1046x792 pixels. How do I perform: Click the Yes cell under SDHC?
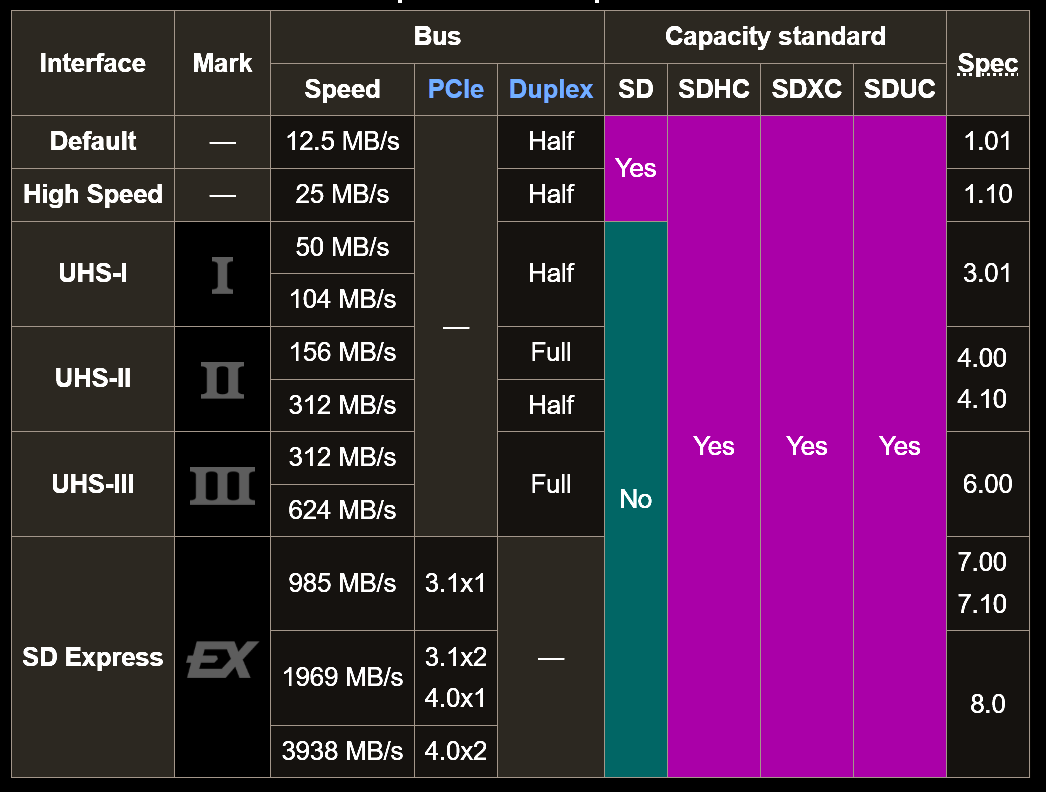click(x=714, y=446)
